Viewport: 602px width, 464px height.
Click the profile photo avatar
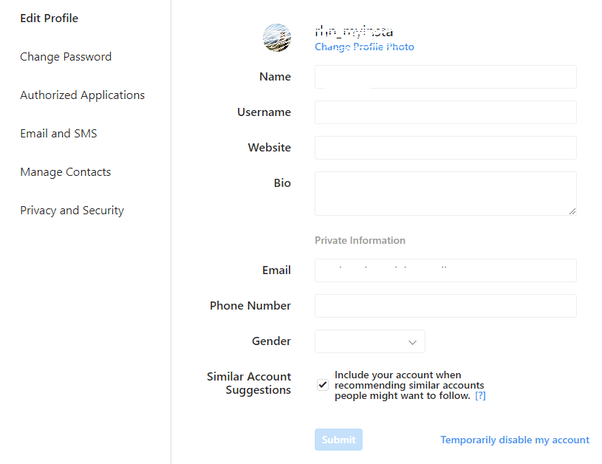pos(277,38)
